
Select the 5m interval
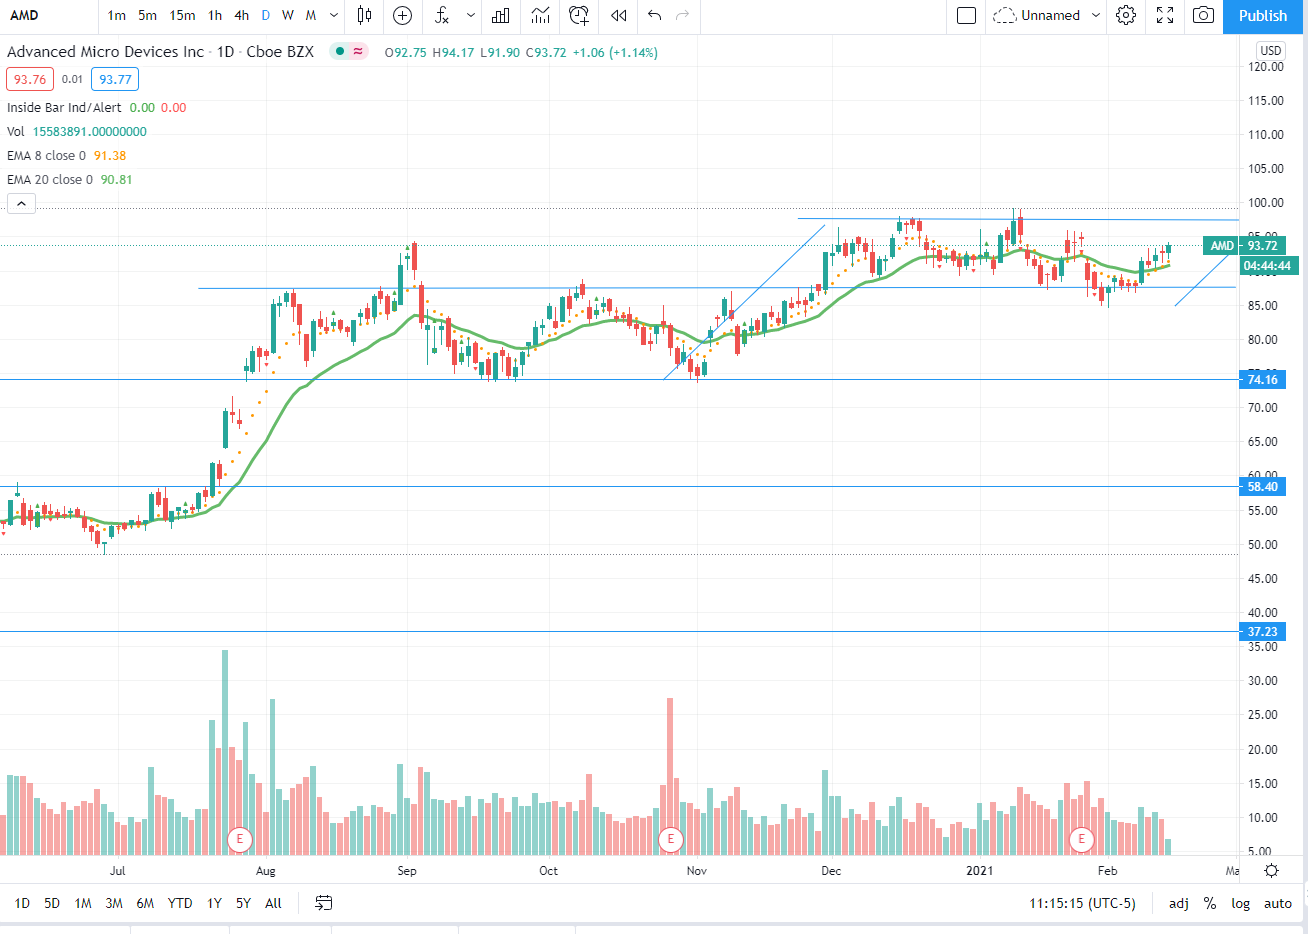[x=148, y=15]
